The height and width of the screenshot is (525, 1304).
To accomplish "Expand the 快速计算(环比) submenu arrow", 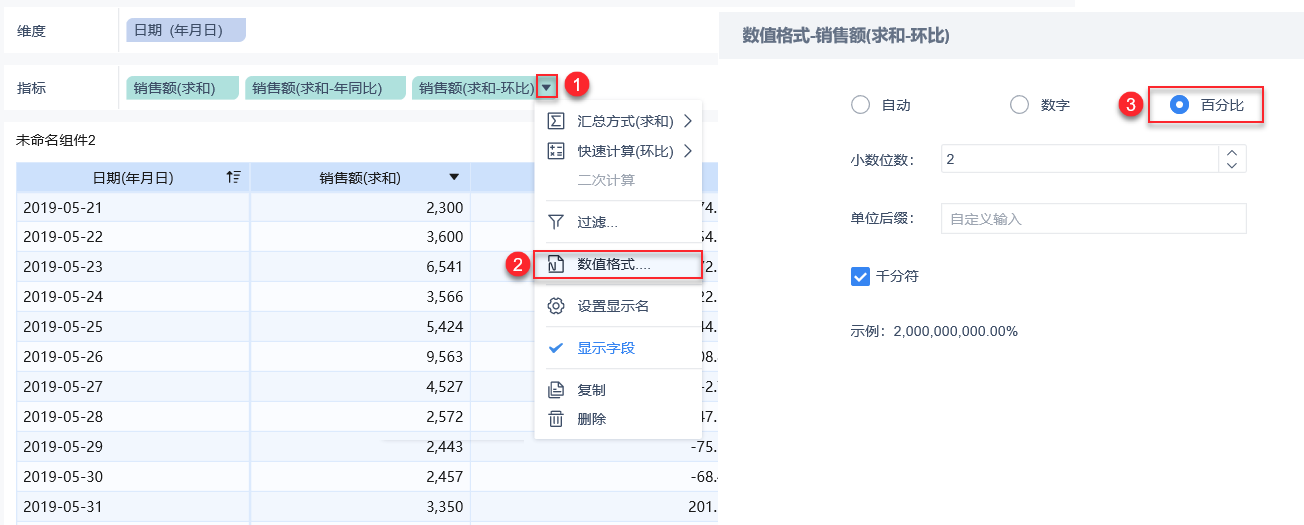I will (688, 151).
